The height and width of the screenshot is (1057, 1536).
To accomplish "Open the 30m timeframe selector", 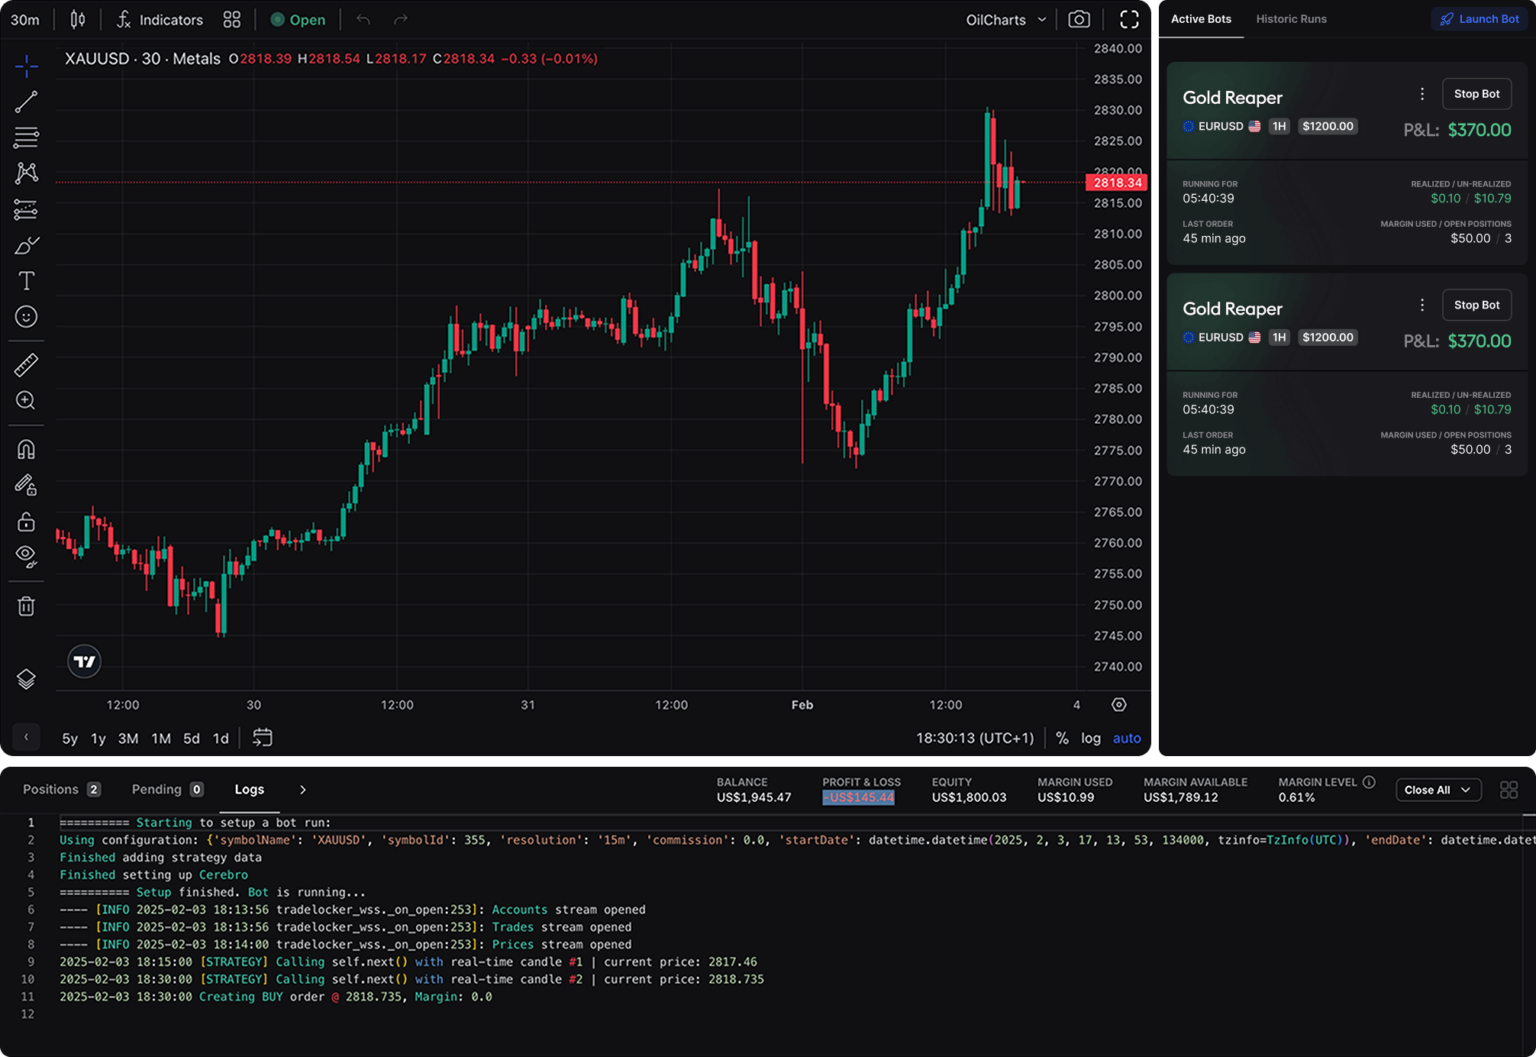I will 25,20.
